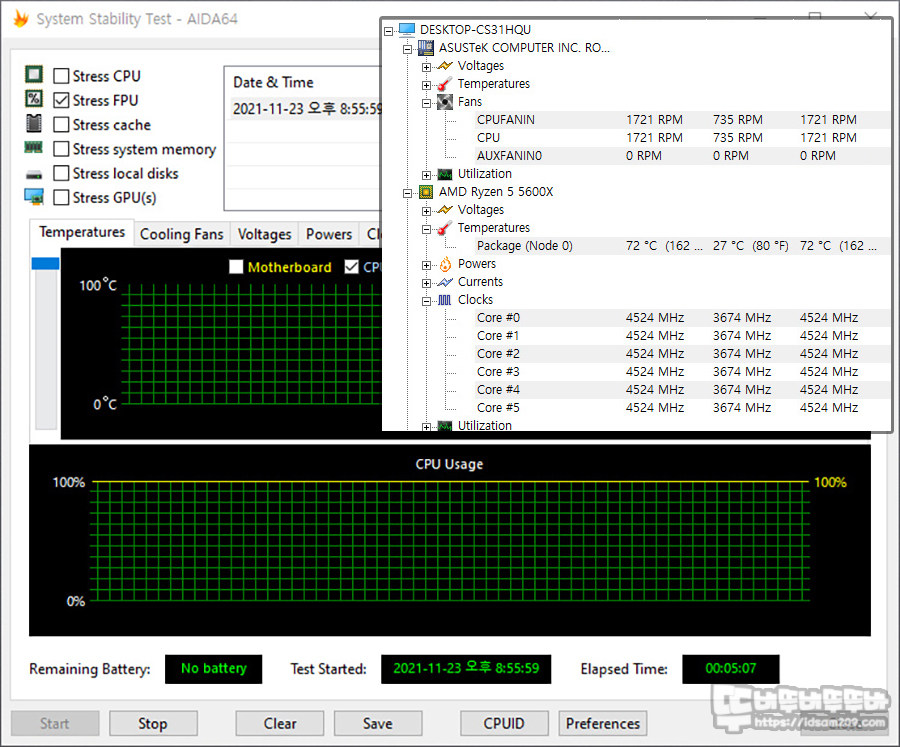The image size is (900, 747).
Task: Uncheck the Stress FPU checkbox
Action: 61,100
